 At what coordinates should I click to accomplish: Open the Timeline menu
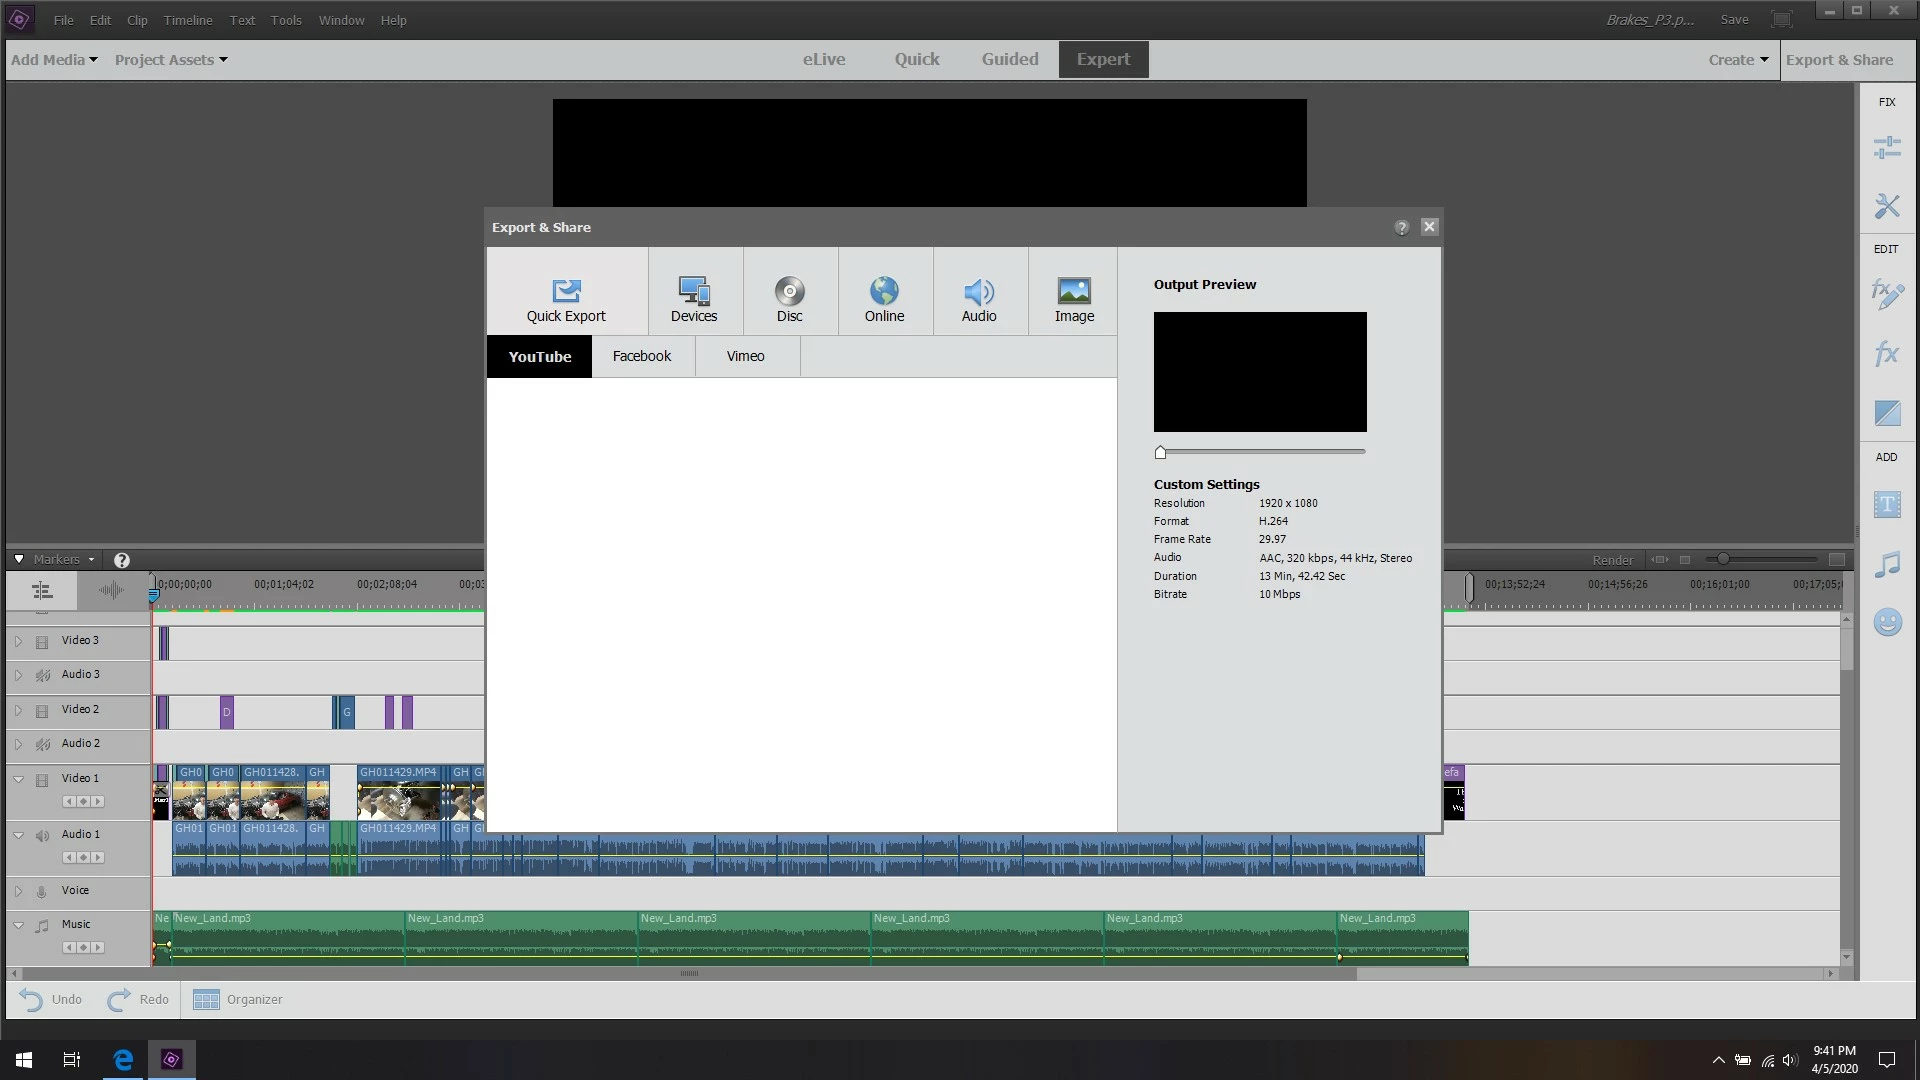click(187, 20)
